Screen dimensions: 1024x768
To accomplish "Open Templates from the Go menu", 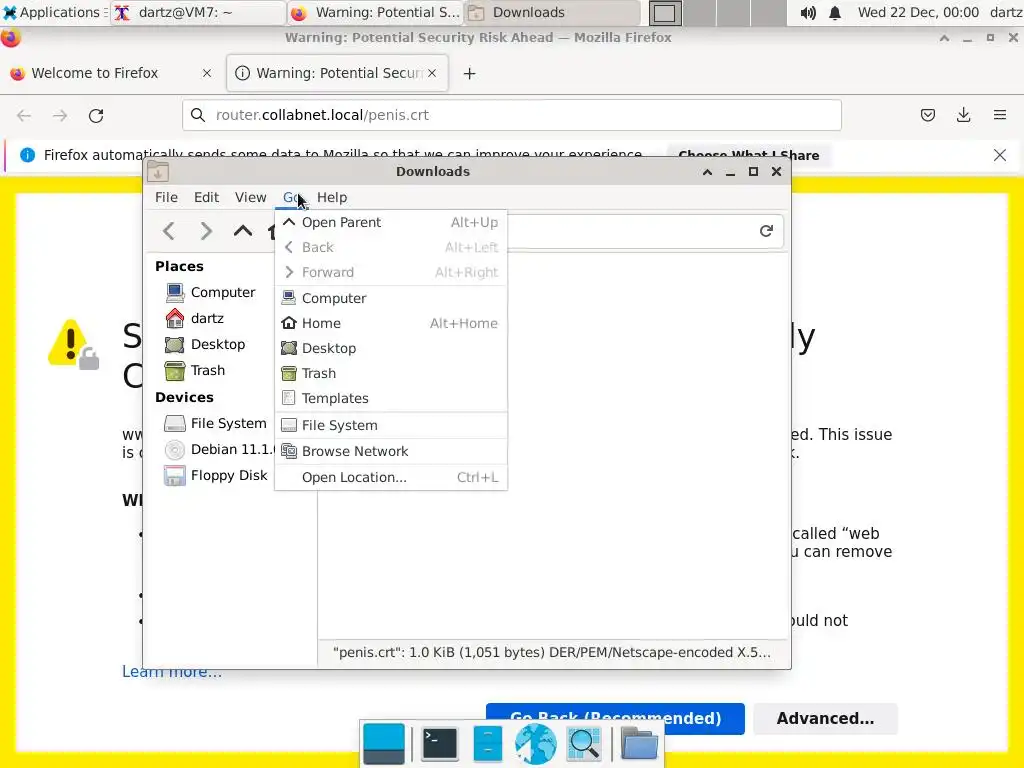I will (x=391, y=398).
